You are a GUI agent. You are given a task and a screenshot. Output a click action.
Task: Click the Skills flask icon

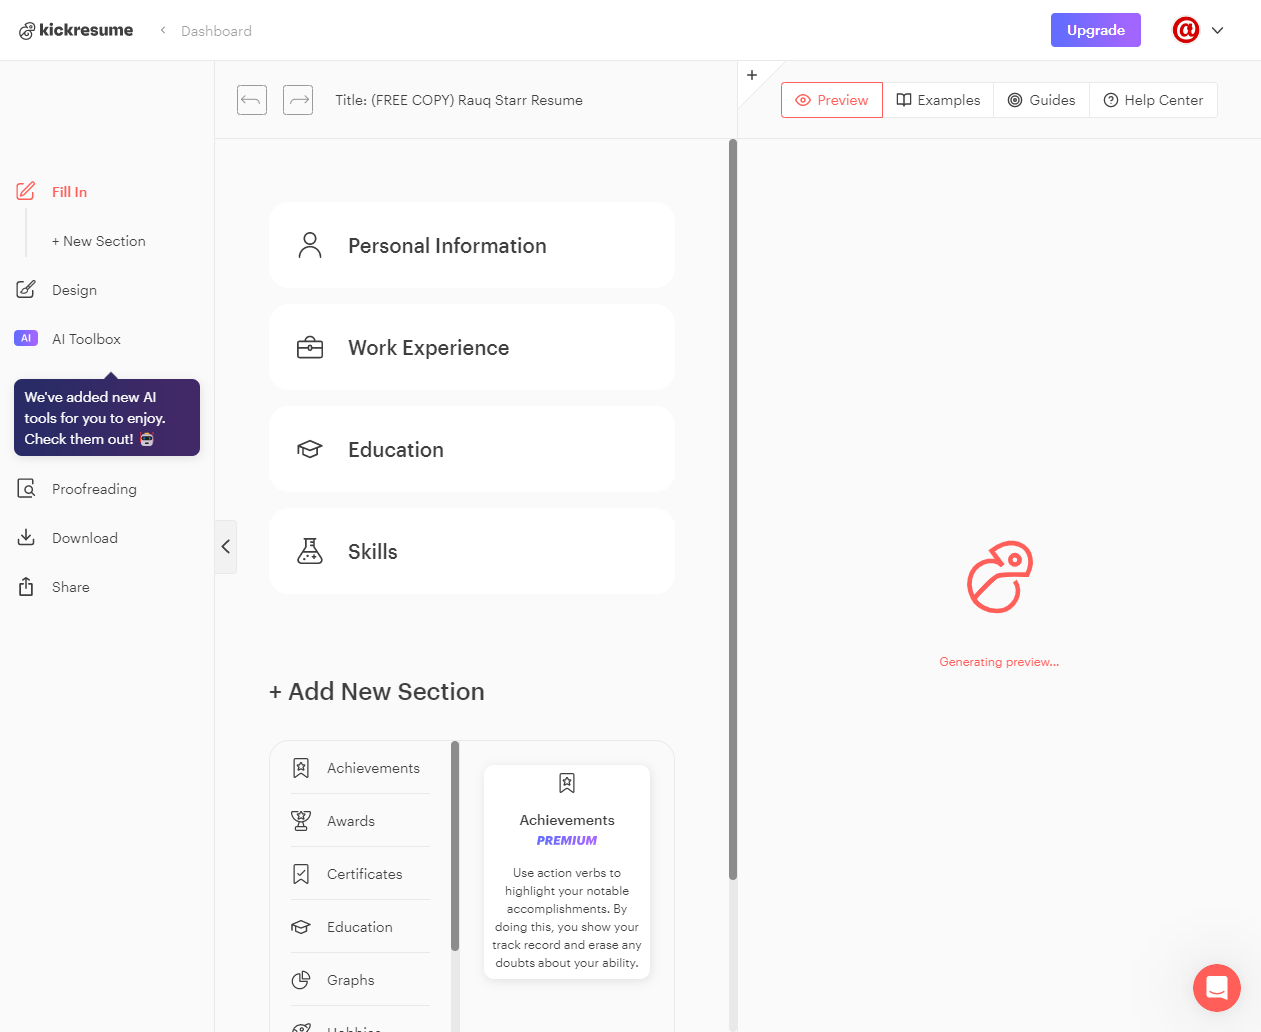(x=310, y=551)
